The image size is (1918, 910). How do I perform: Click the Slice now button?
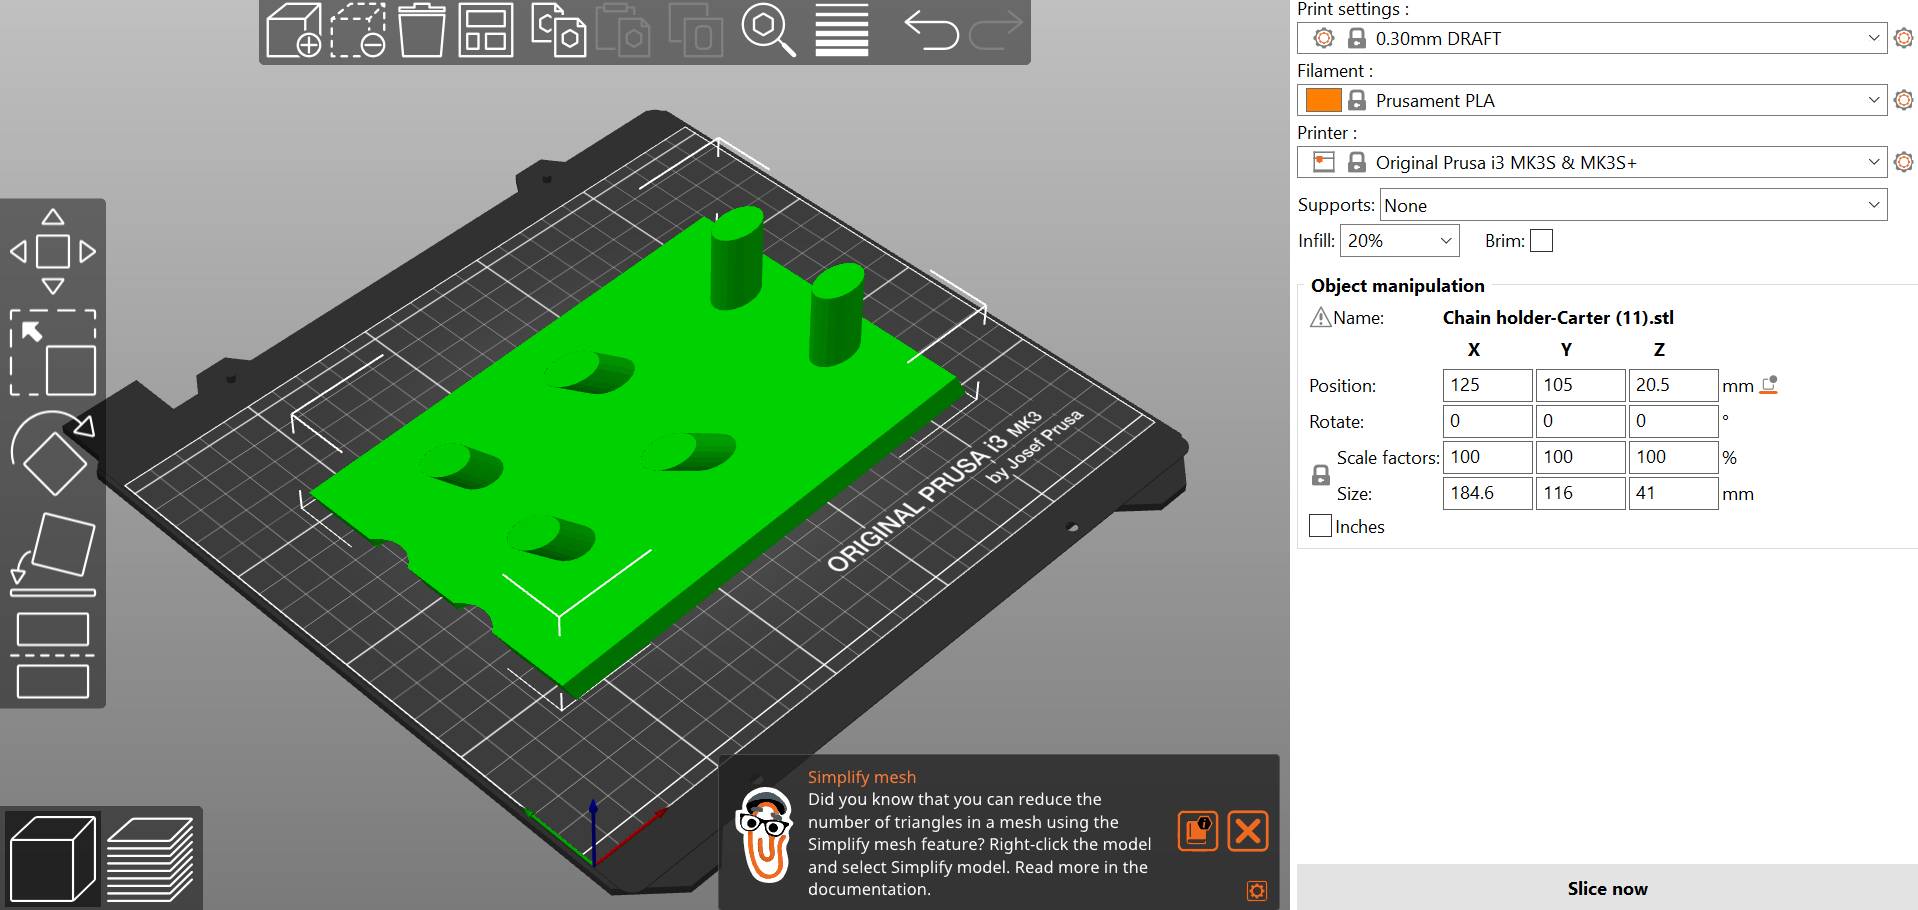coord(1607,888)
